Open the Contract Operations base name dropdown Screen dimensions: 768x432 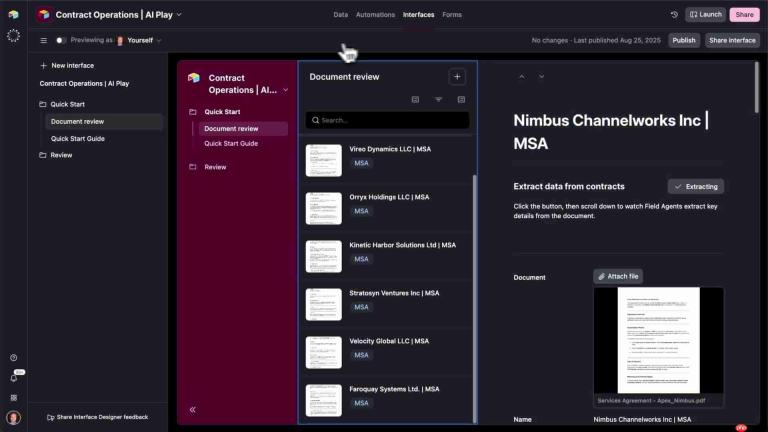point(179,15)
